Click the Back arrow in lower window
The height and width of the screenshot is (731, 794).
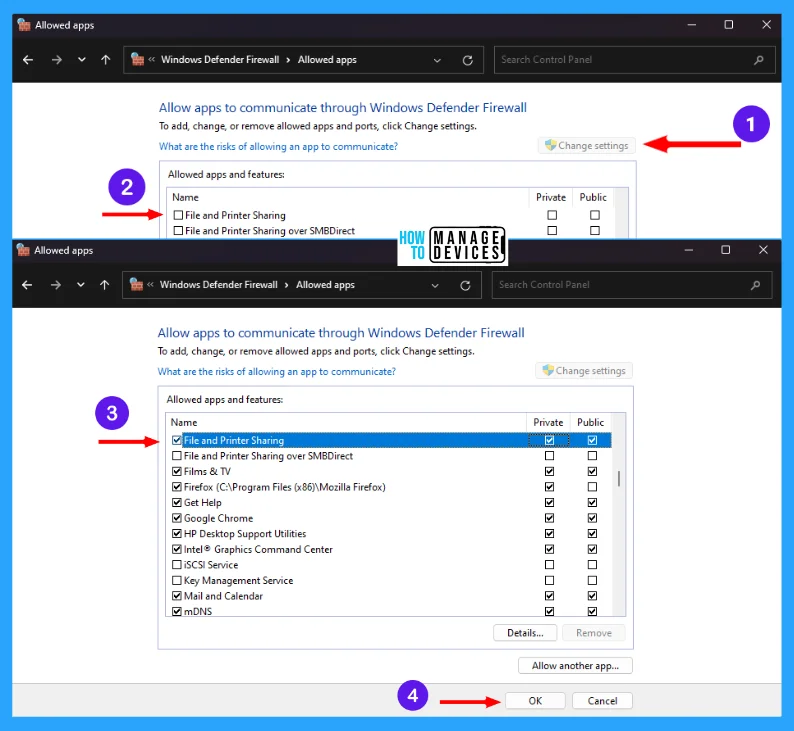(28, 285)
